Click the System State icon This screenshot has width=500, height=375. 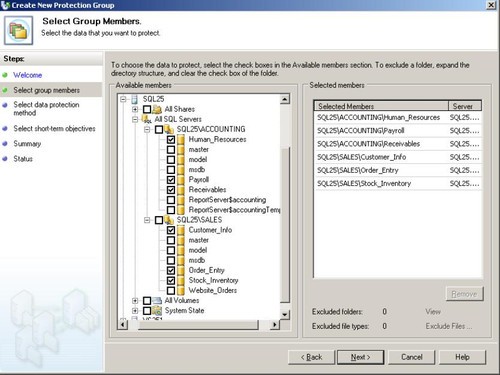coord(157,311)
